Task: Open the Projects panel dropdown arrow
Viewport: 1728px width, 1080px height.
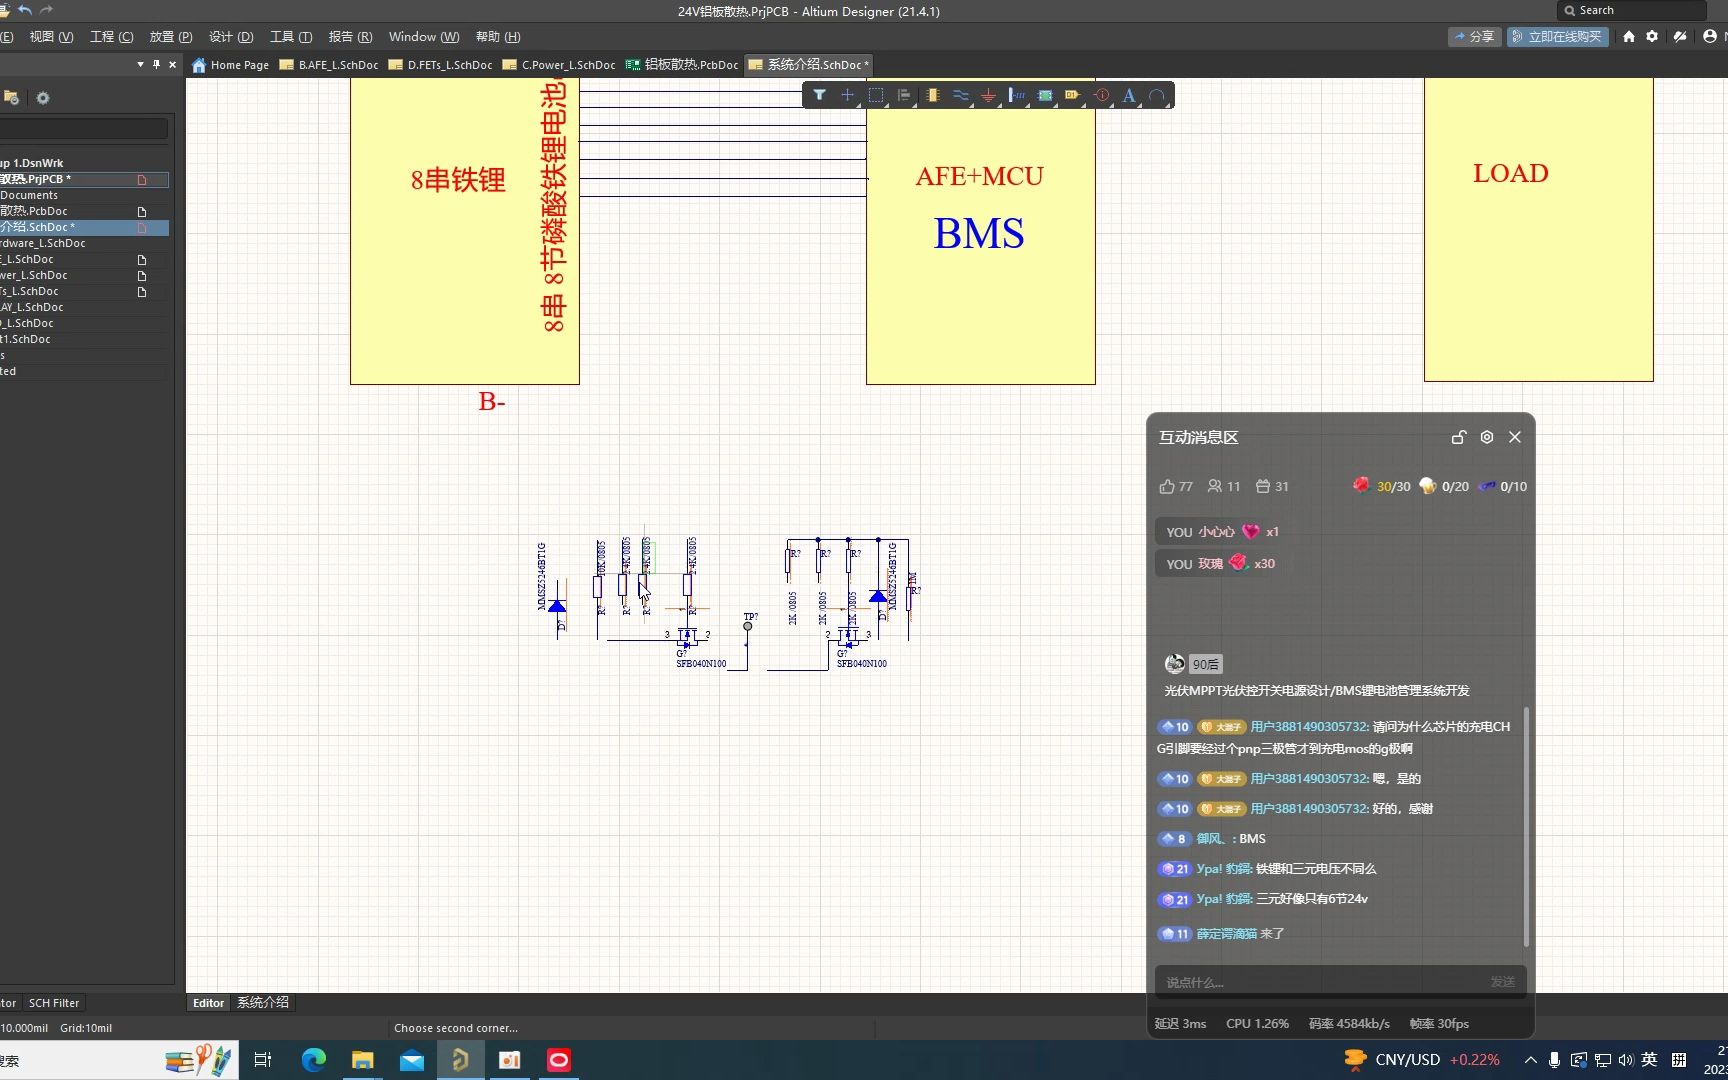Action: (140, 64)
